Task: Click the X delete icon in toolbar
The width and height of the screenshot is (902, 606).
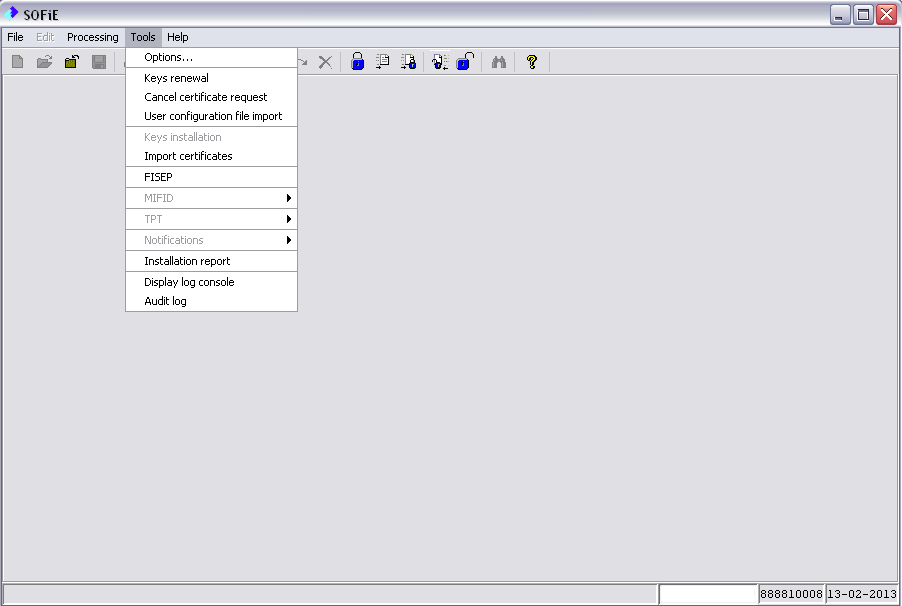Action: (325, 62)
